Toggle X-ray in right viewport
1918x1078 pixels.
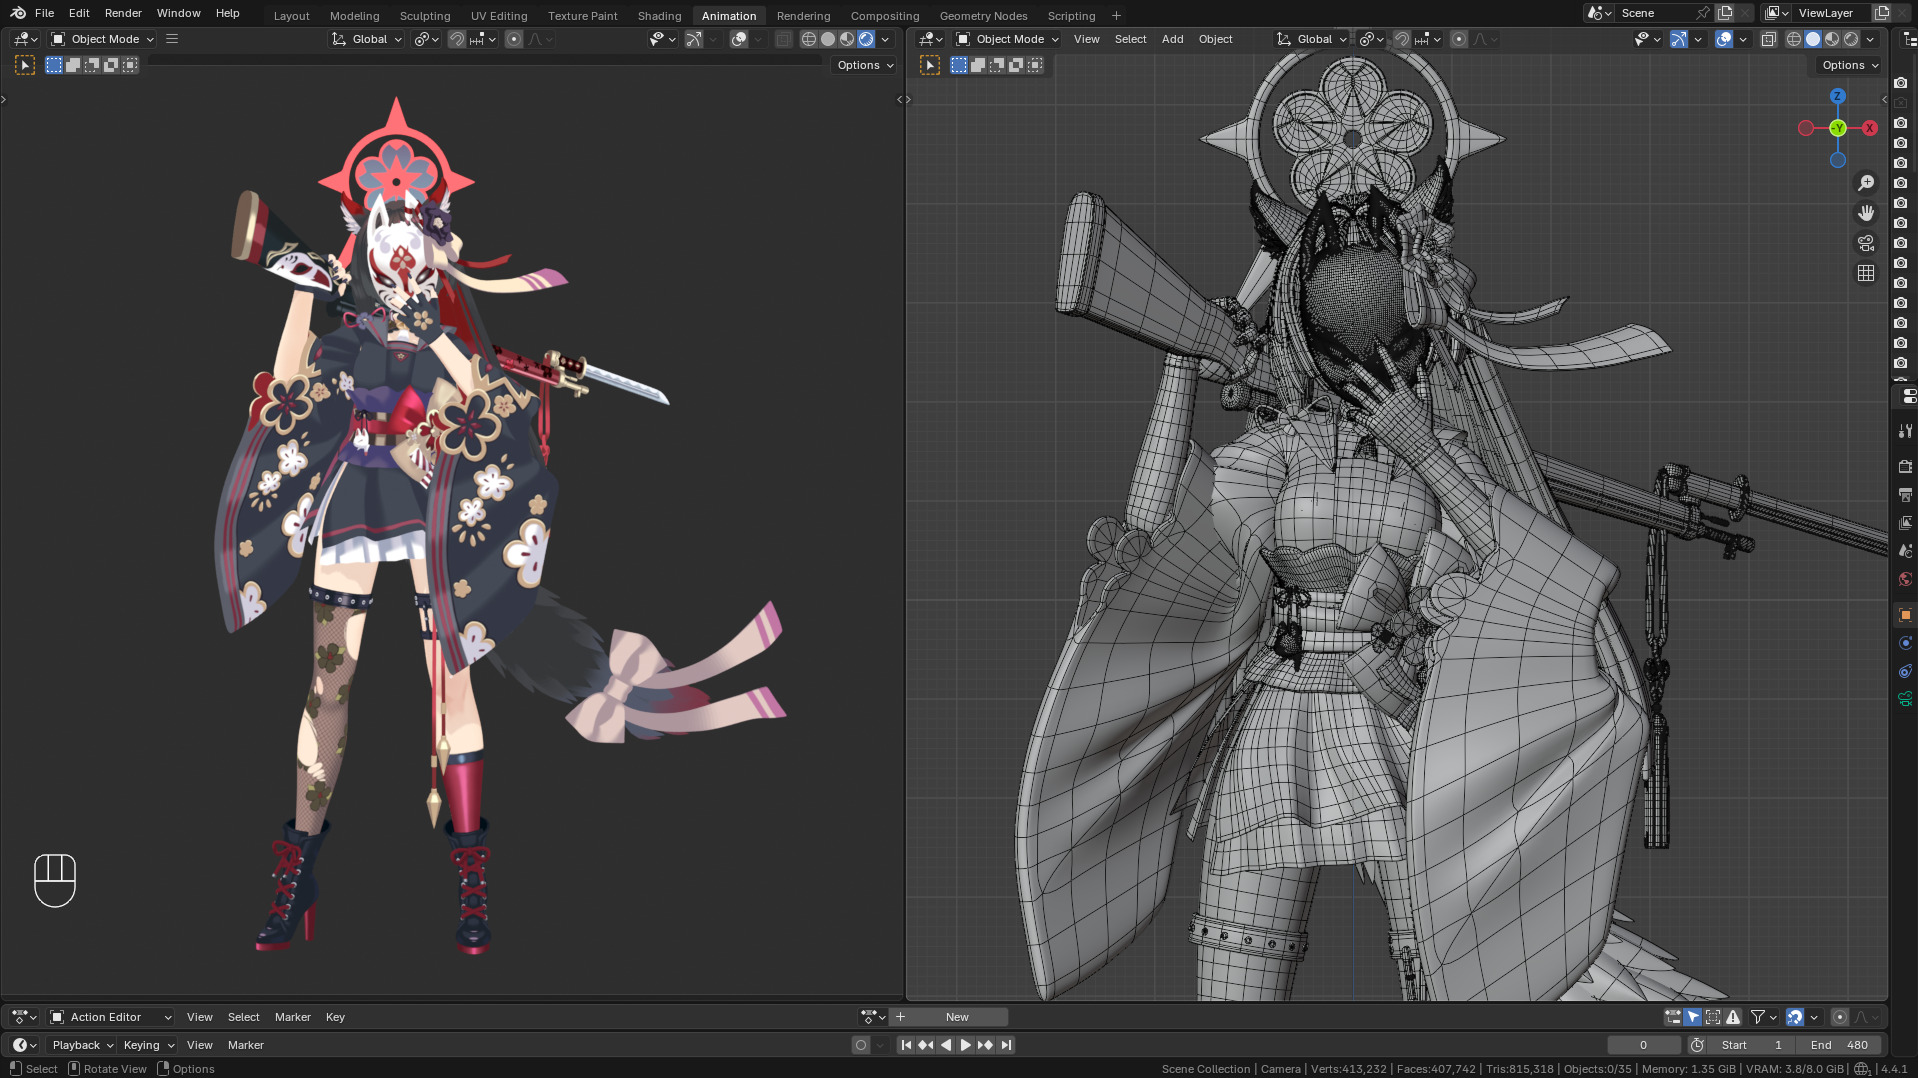tap(1768, 39)
